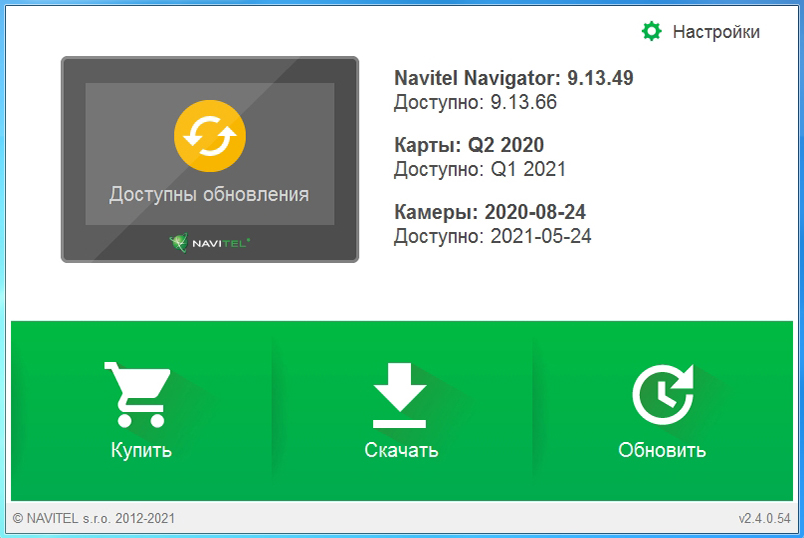804x538 pixels.
Task: Click the available version 9.13.66 line
Action: (475, 102)
